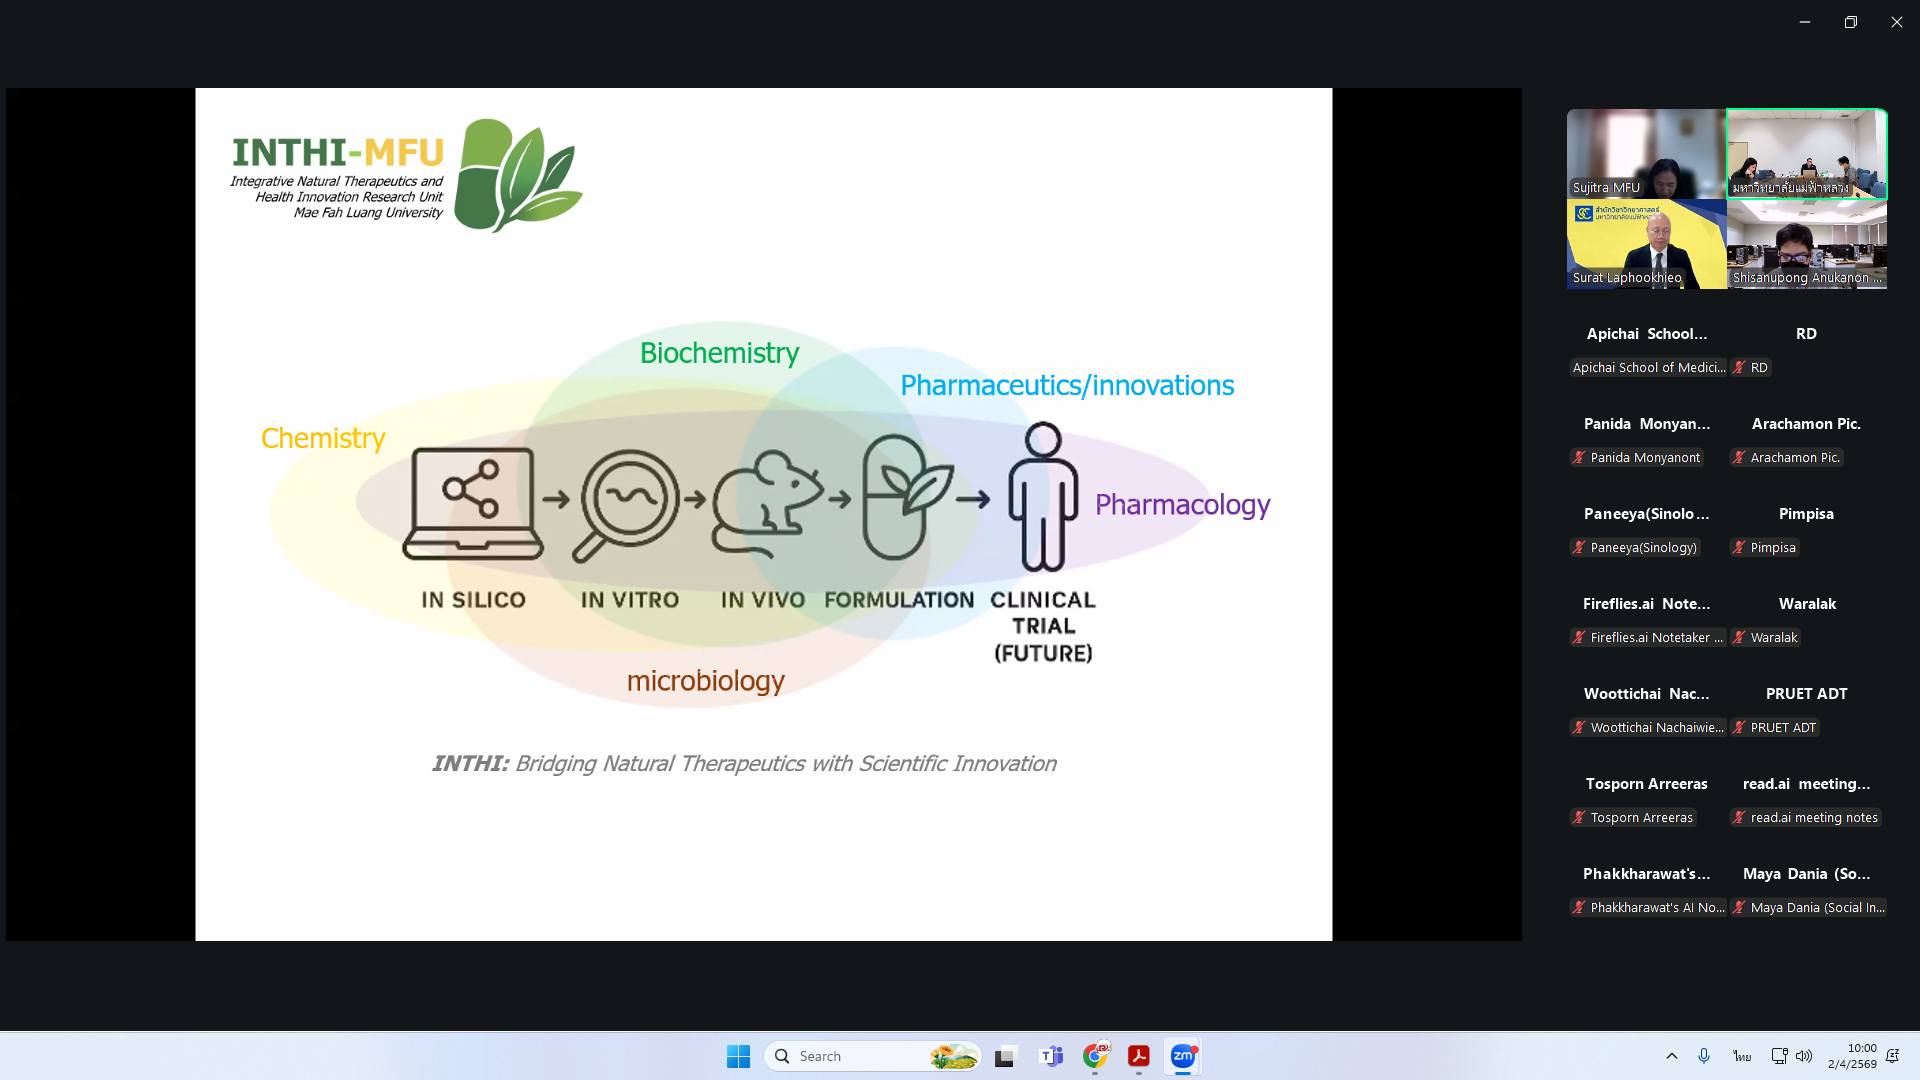Open Microsoft Teams from taskbar
1920x1080 pixels.
pyautogui.click(x=1051, y=1056)
